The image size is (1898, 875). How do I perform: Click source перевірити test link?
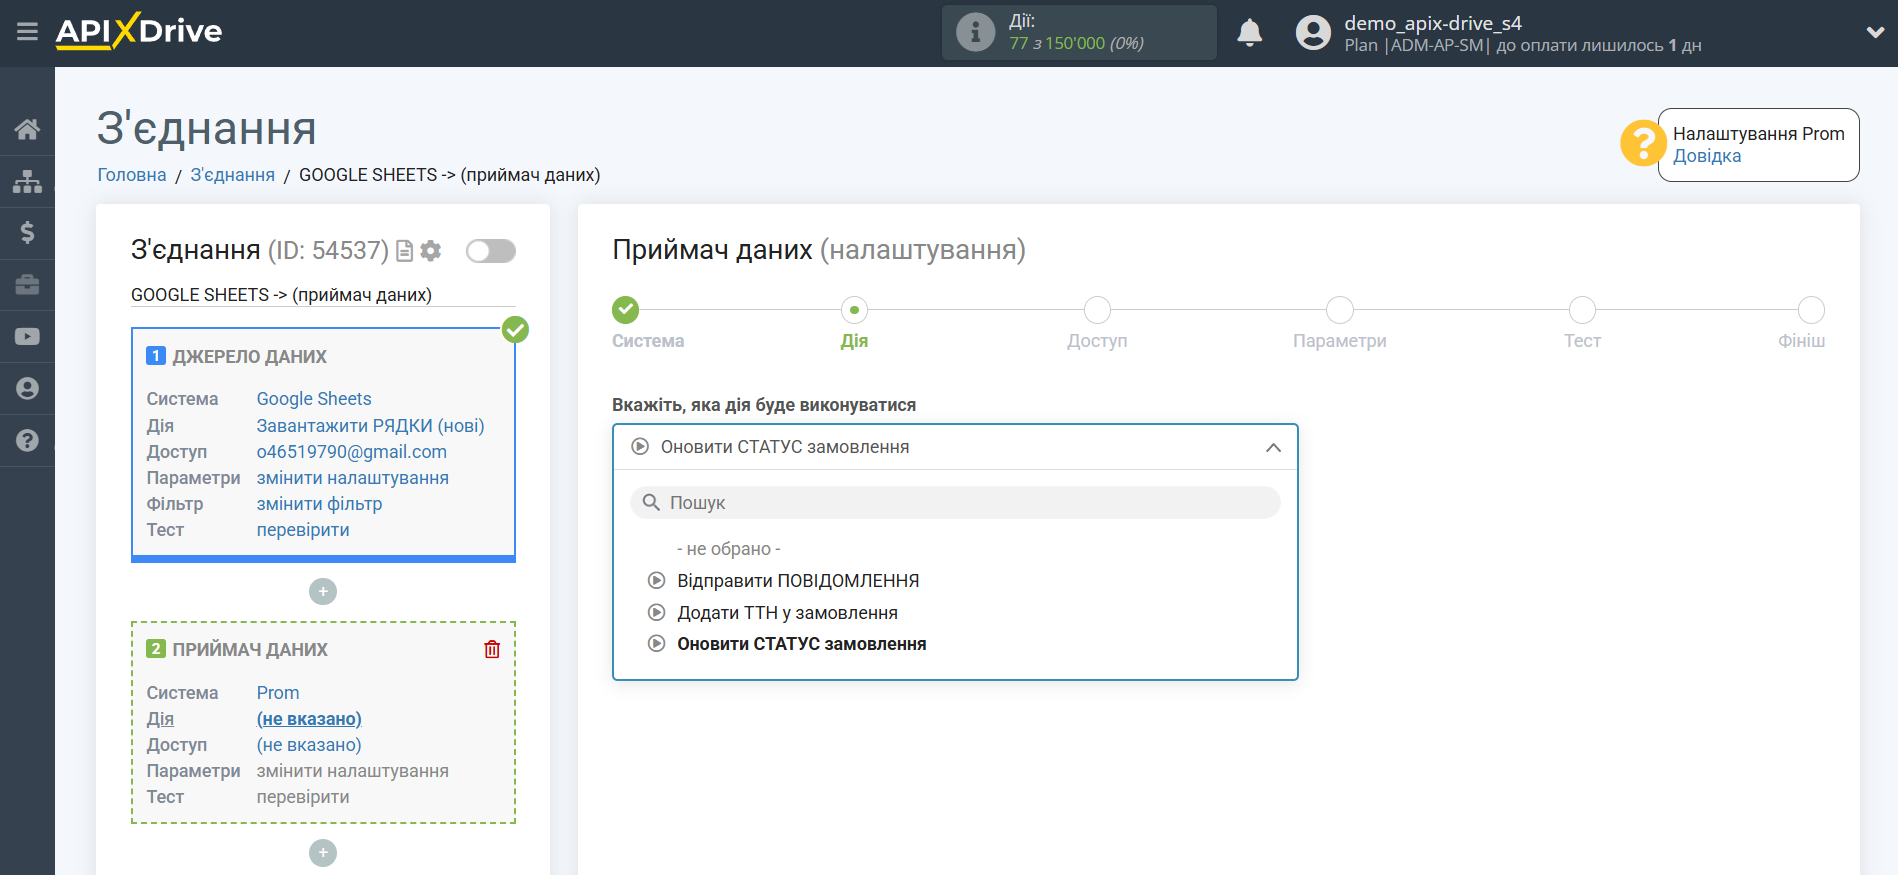click(303, 530)
